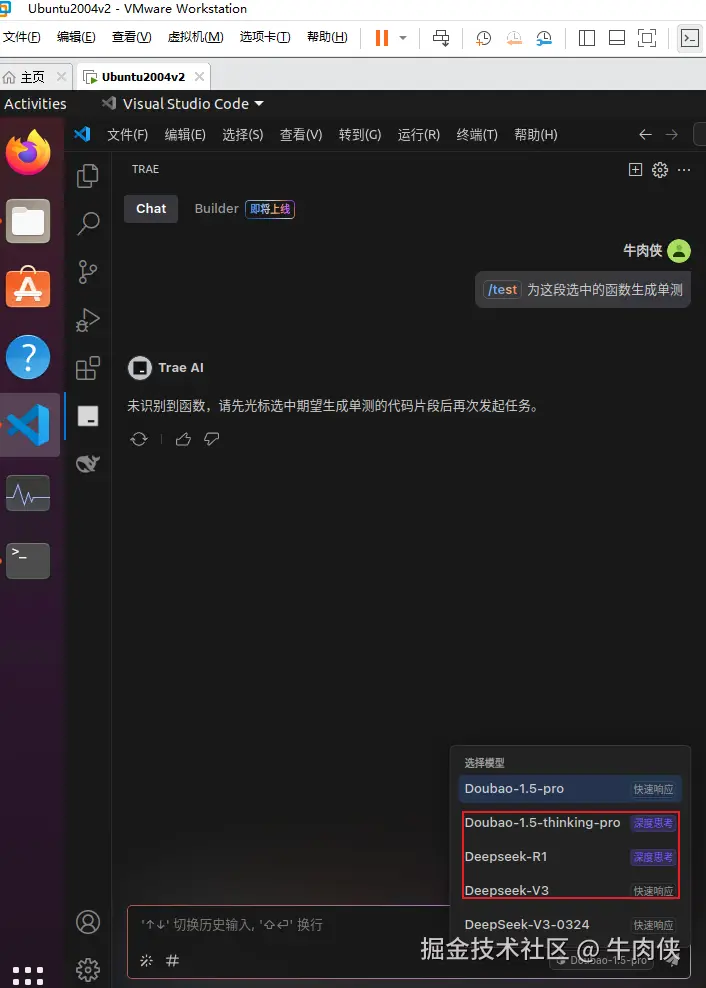
Task: Select the Deepseek-V3 model
Action: (x=570, y=891)
